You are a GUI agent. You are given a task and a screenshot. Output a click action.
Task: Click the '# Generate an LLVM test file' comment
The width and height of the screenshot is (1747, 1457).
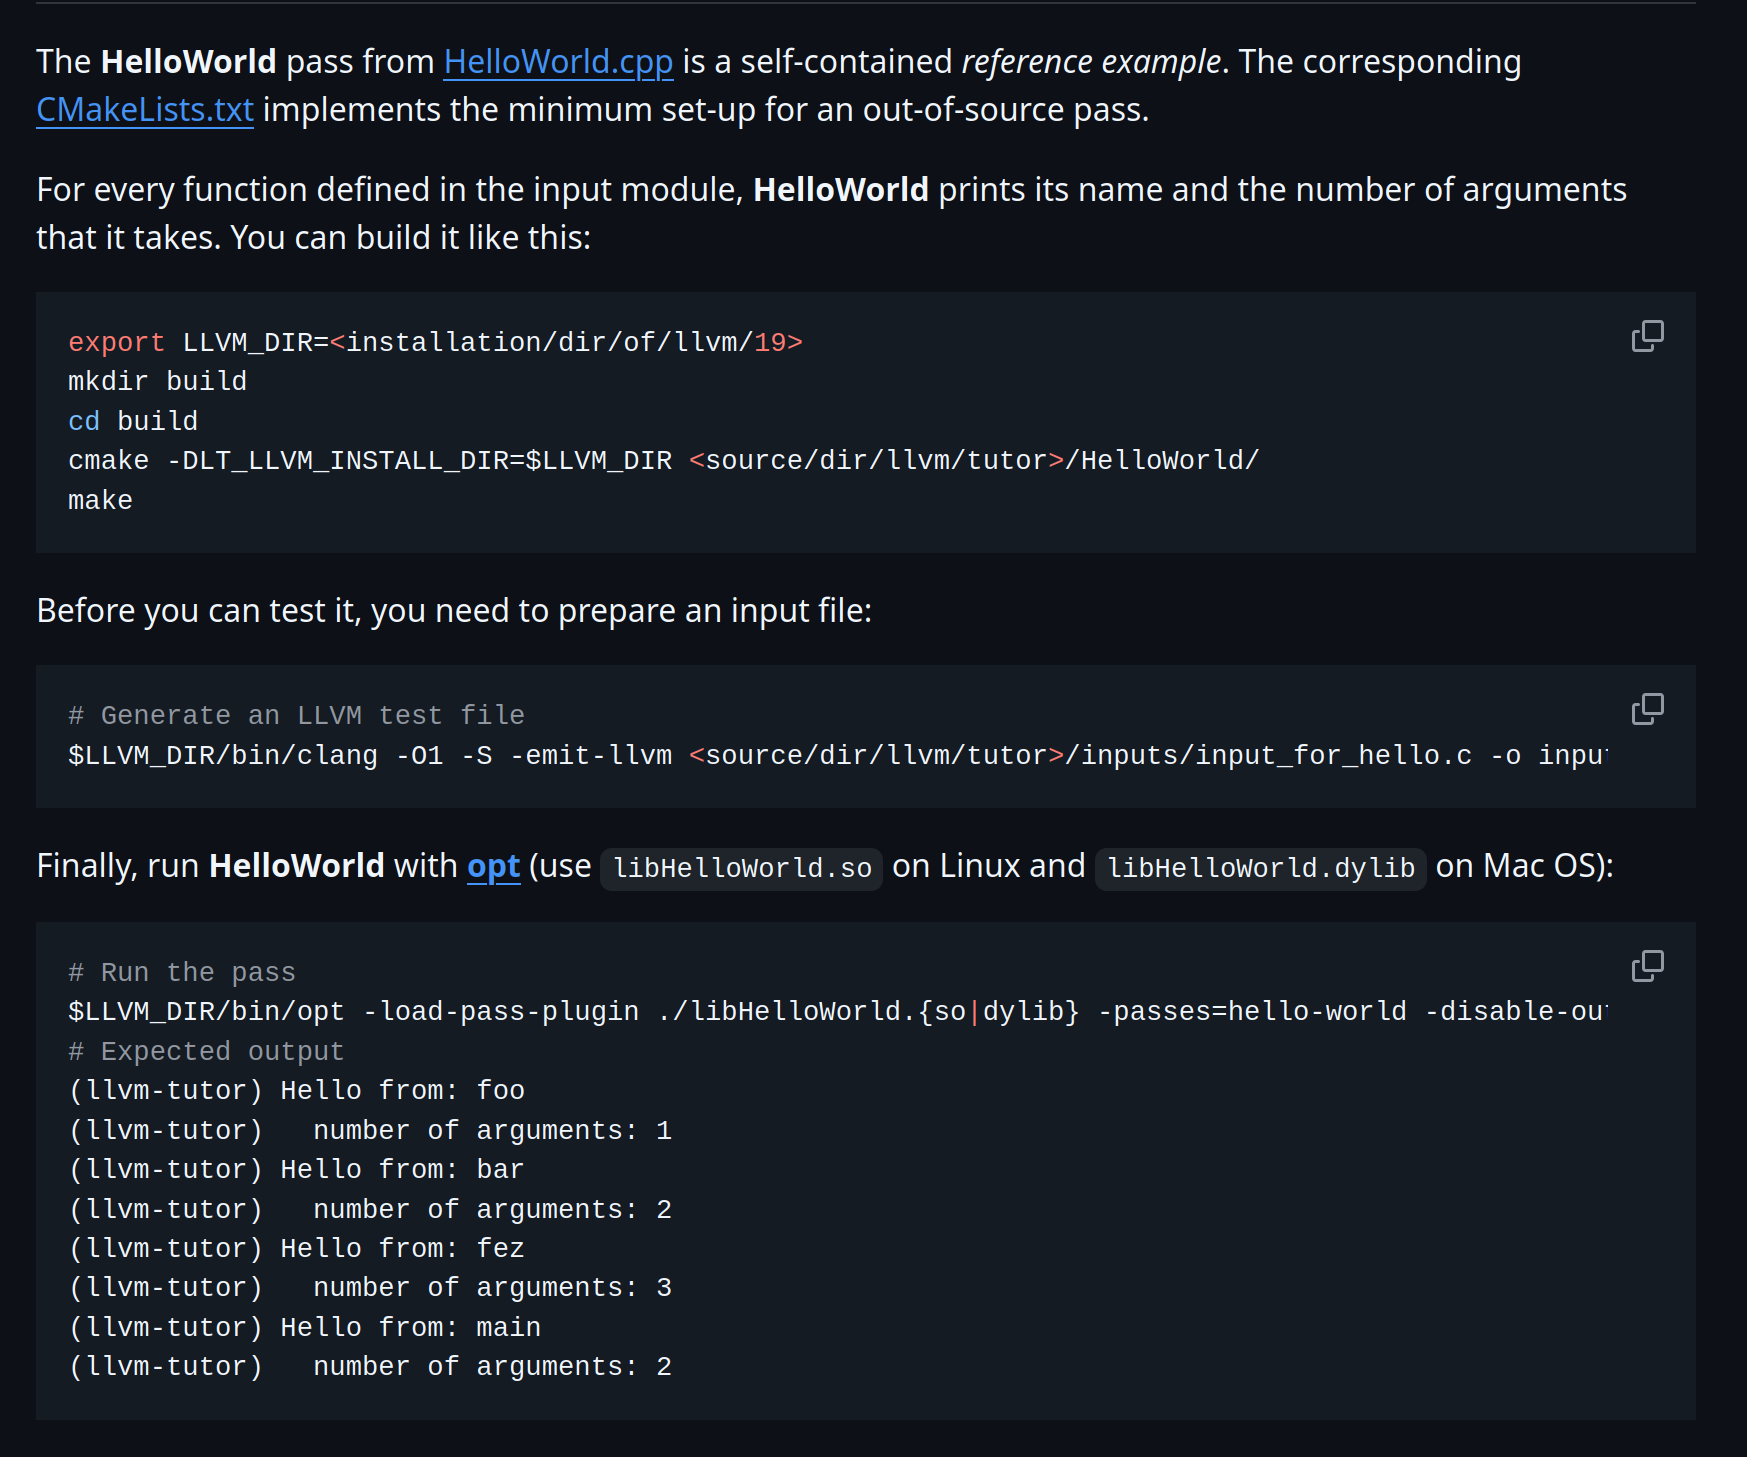click(x=296, y=716)
